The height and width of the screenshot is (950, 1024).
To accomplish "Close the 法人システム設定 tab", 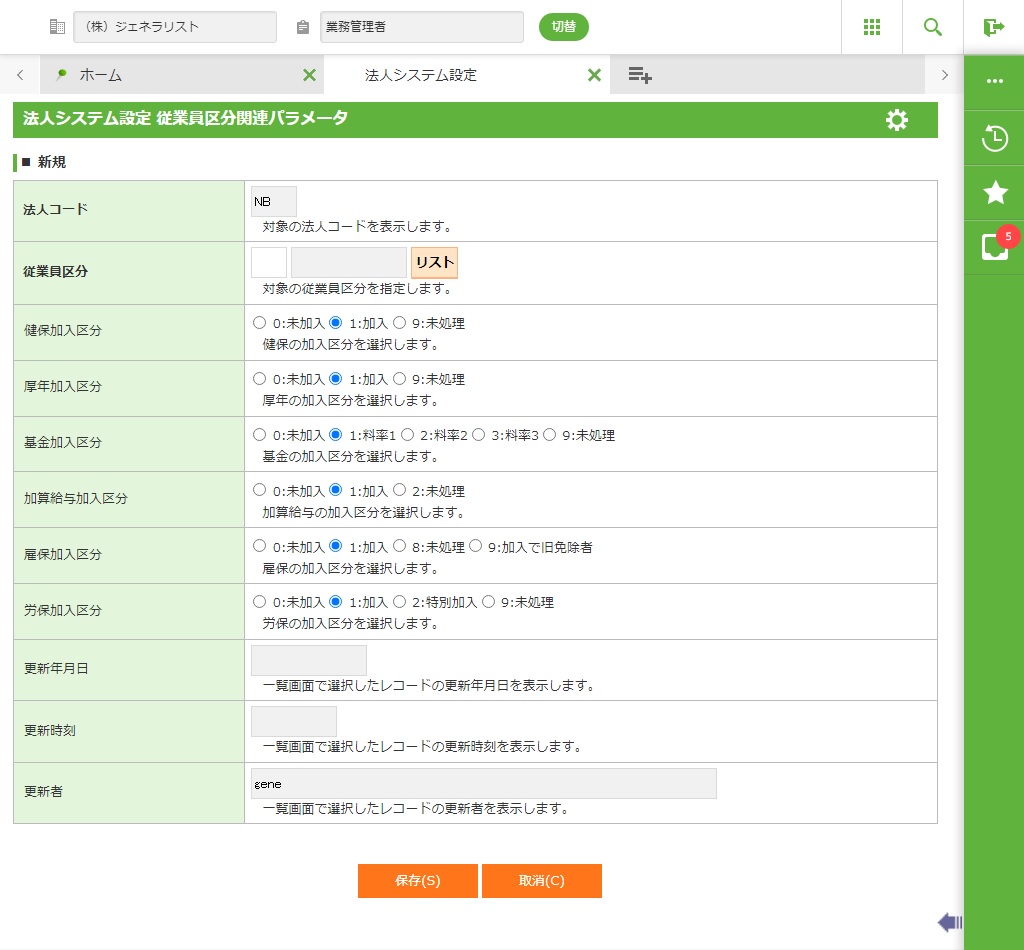I will [594, 75].
